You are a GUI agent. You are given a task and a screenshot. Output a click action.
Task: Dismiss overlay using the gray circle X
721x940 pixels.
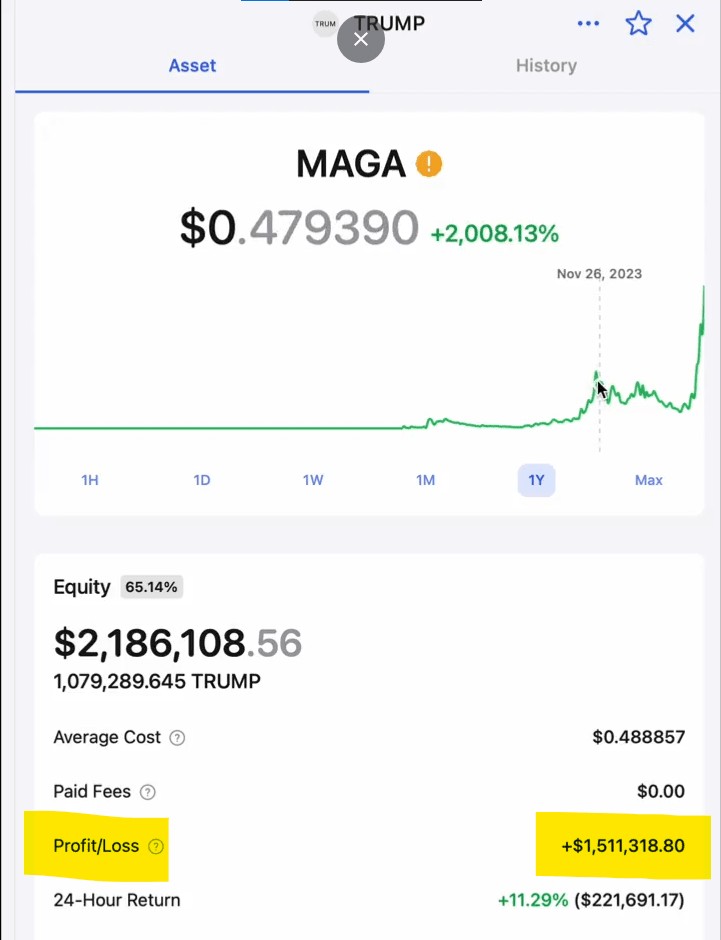point(361,40)
